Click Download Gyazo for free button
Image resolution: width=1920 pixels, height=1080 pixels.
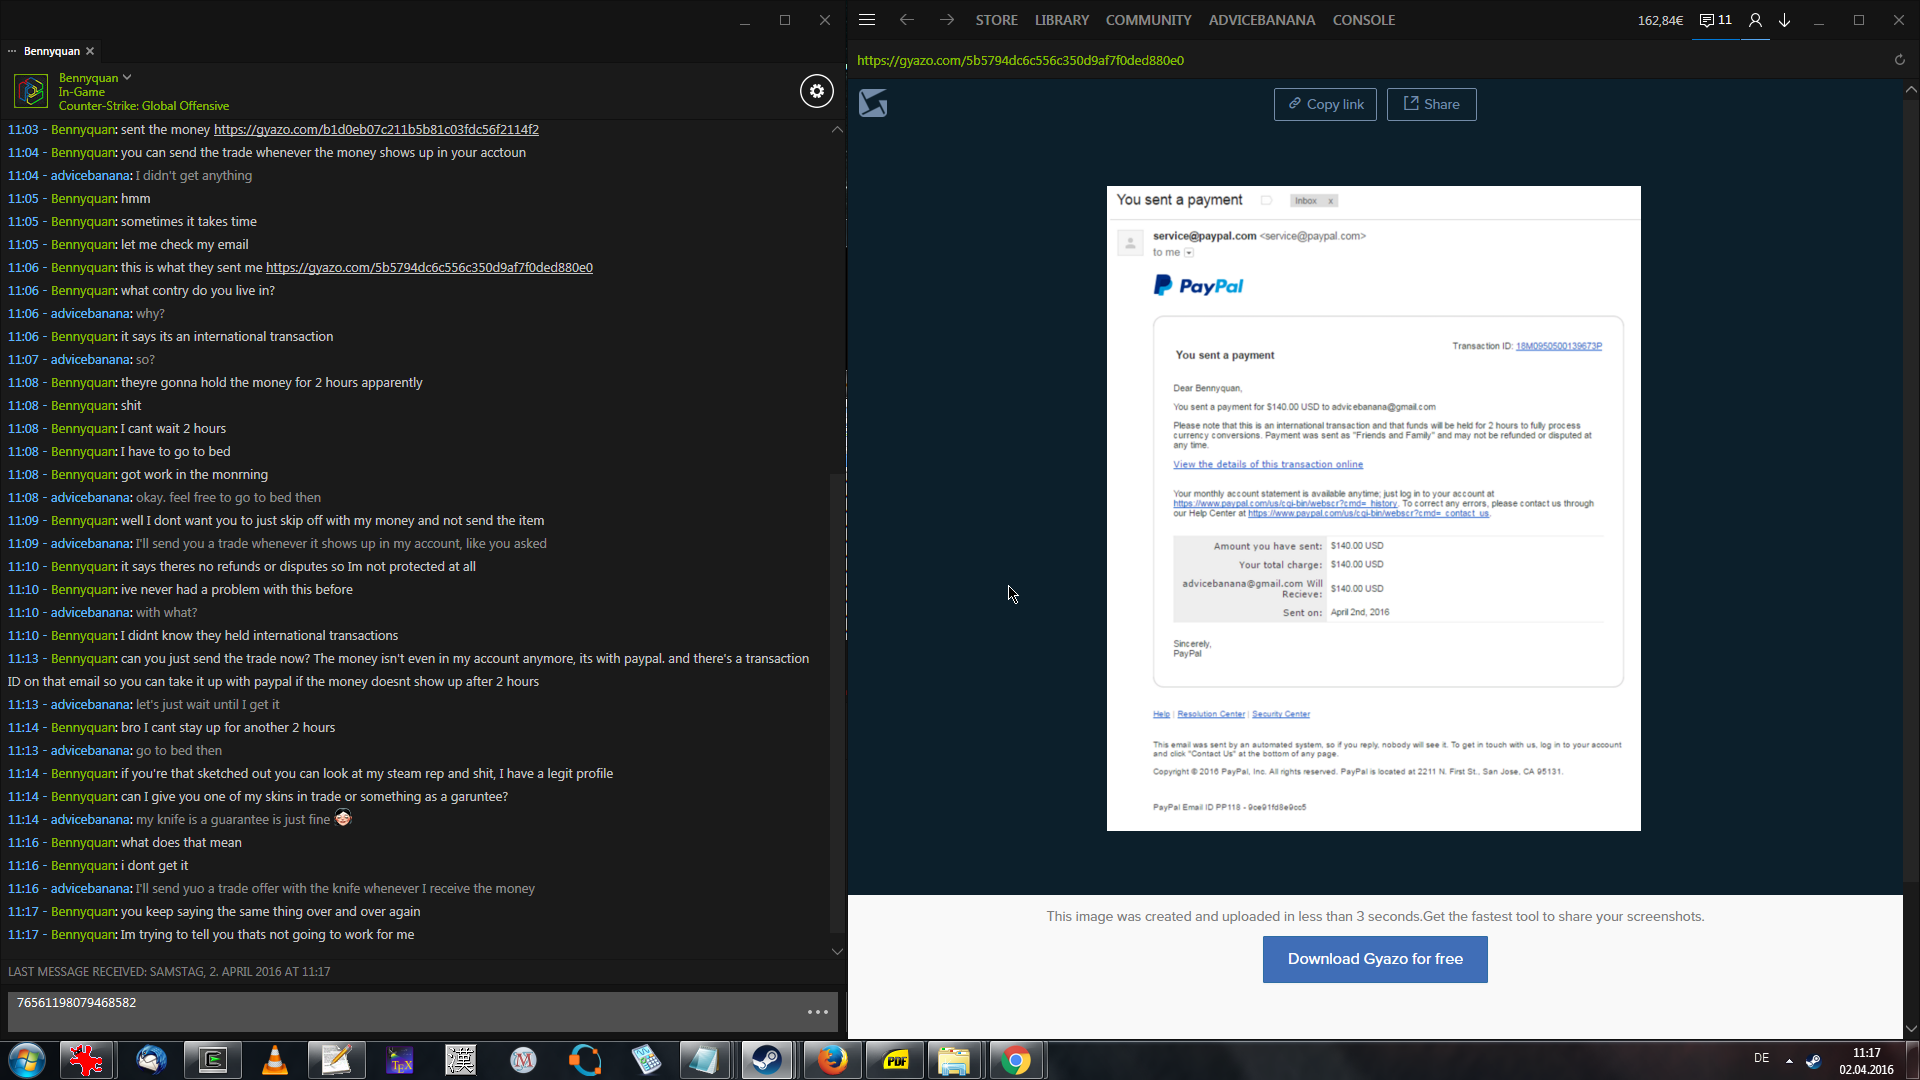1374,959
